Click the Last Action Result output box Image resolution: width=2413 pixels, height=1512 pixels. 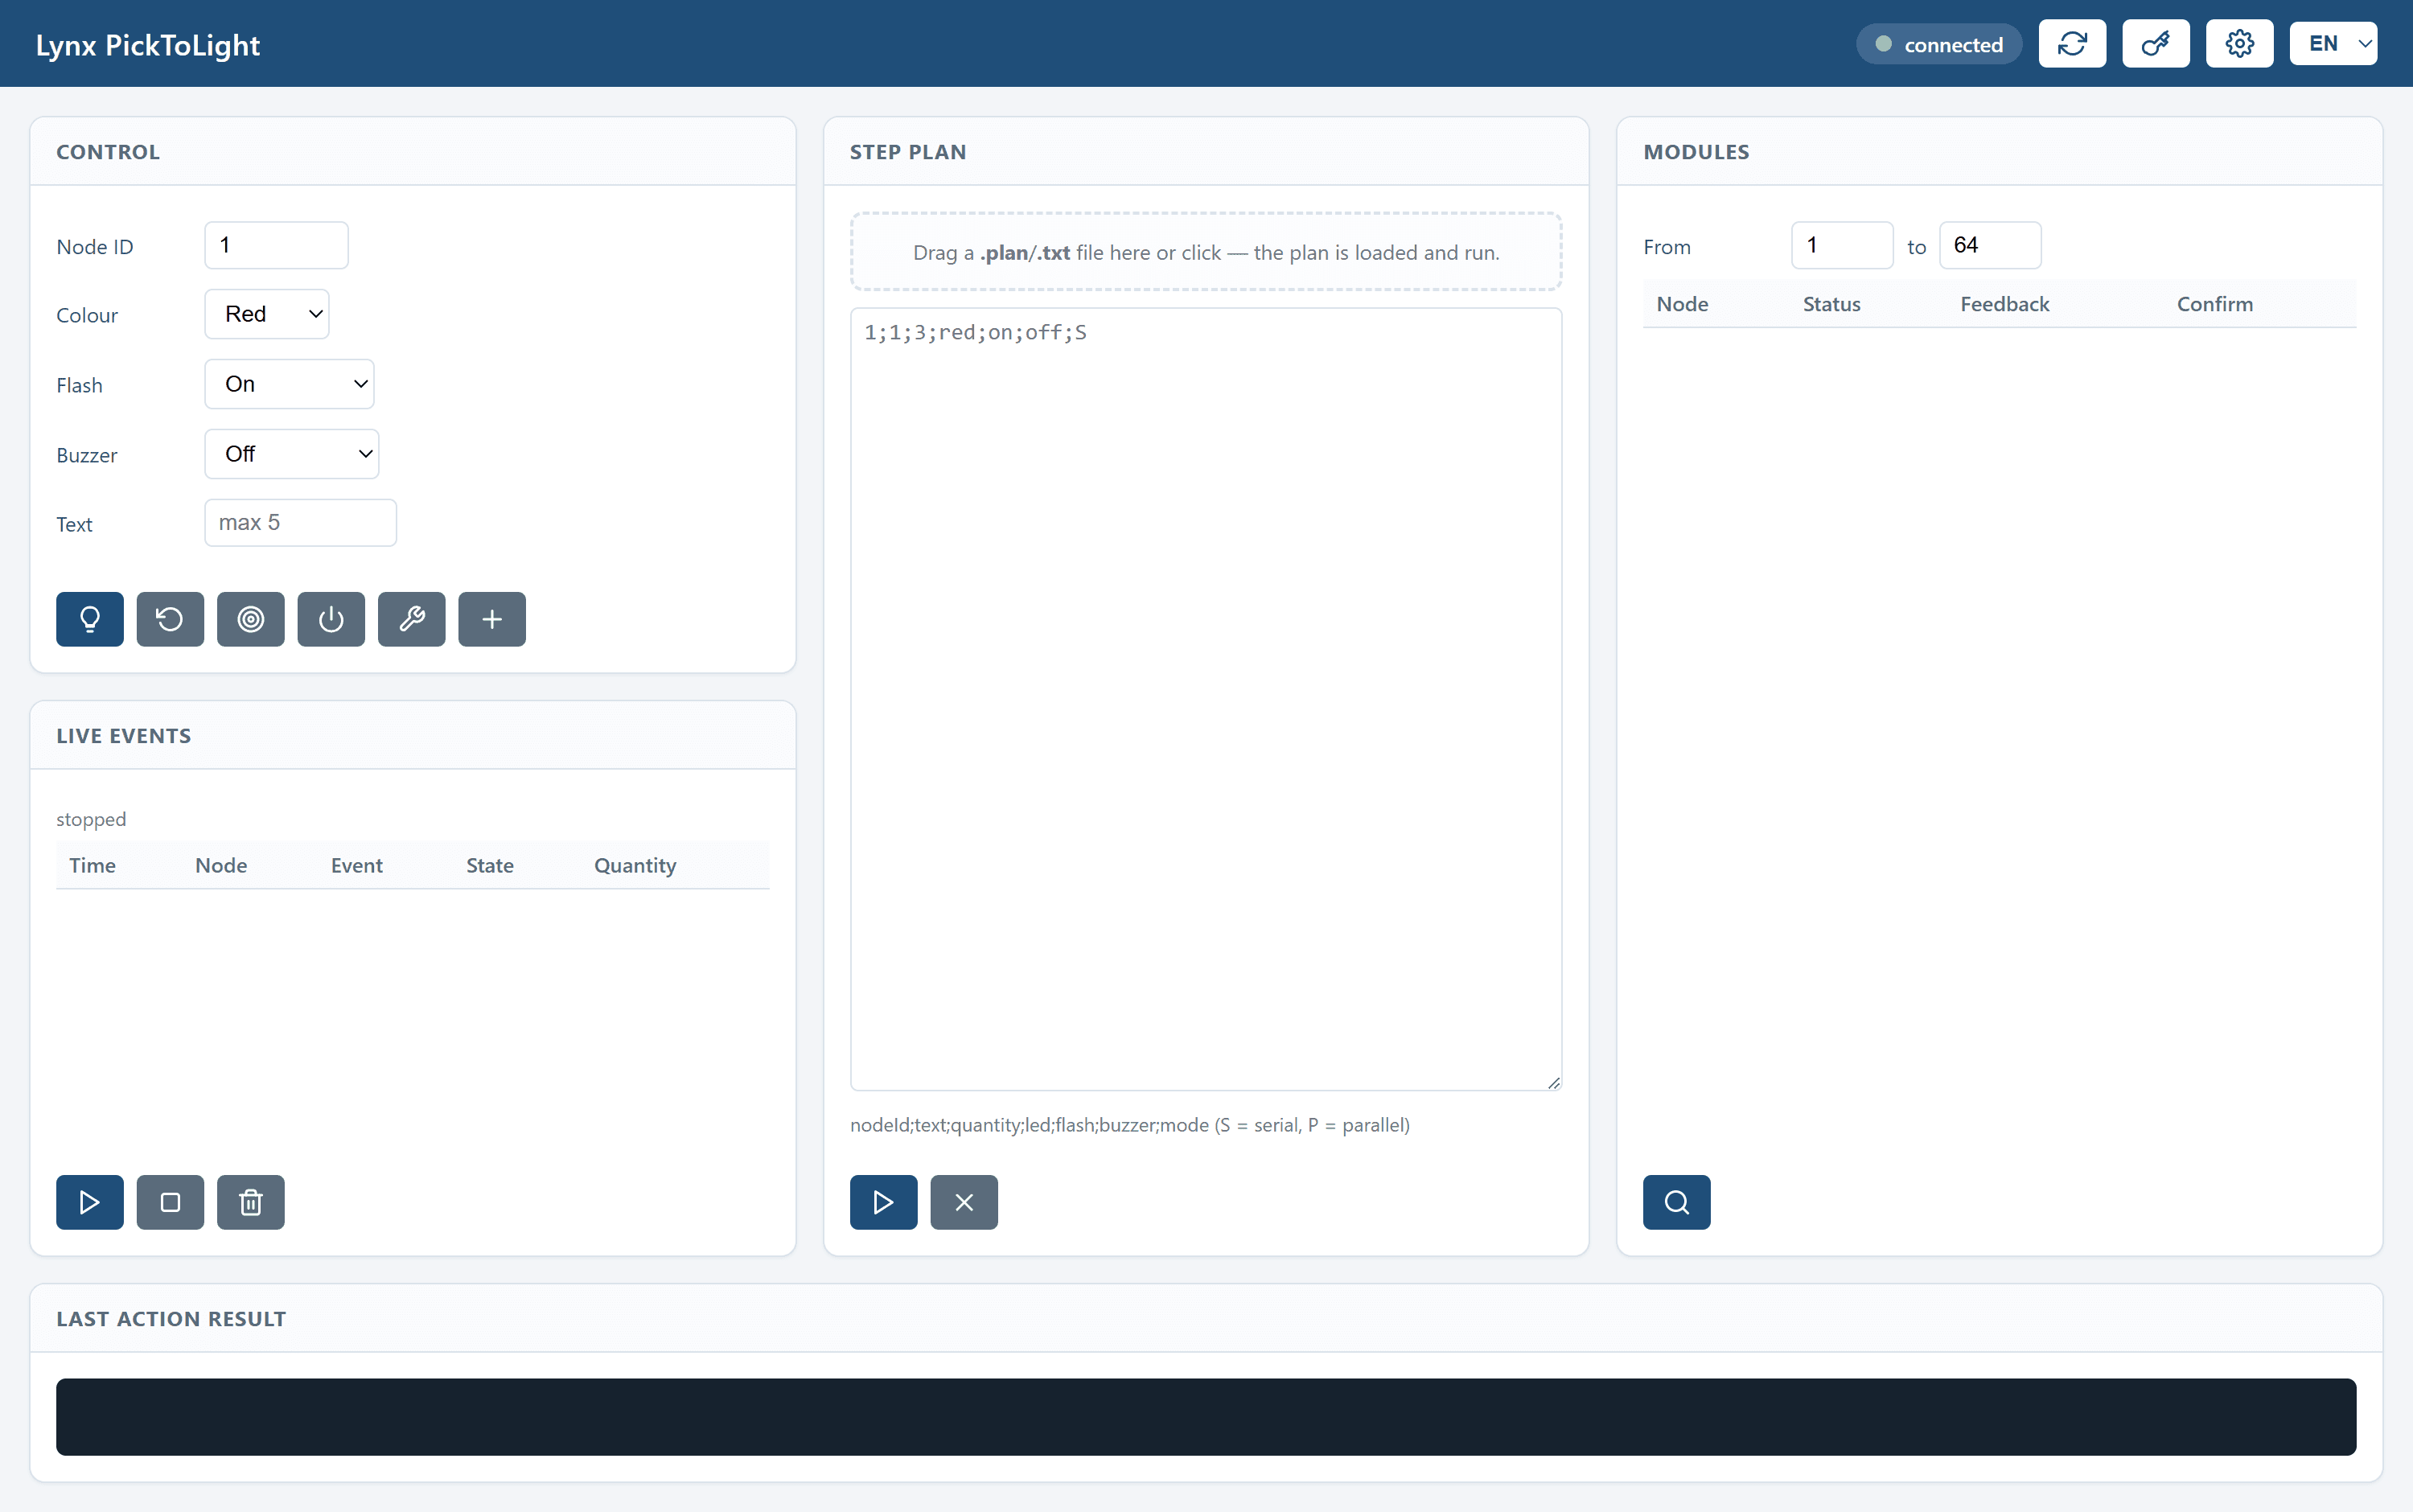(1206, 1417)
